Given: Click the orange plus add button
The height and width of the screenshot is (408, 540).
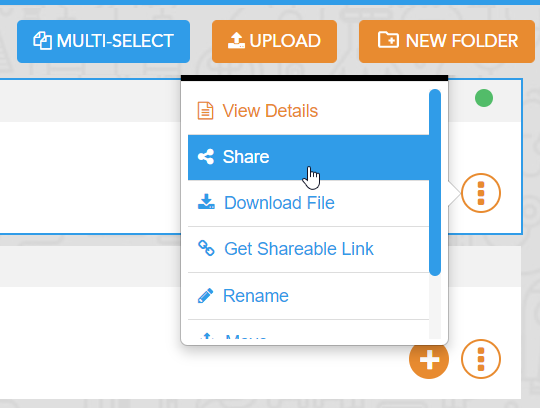Looking at the screenshot, I should click(429, 360).
